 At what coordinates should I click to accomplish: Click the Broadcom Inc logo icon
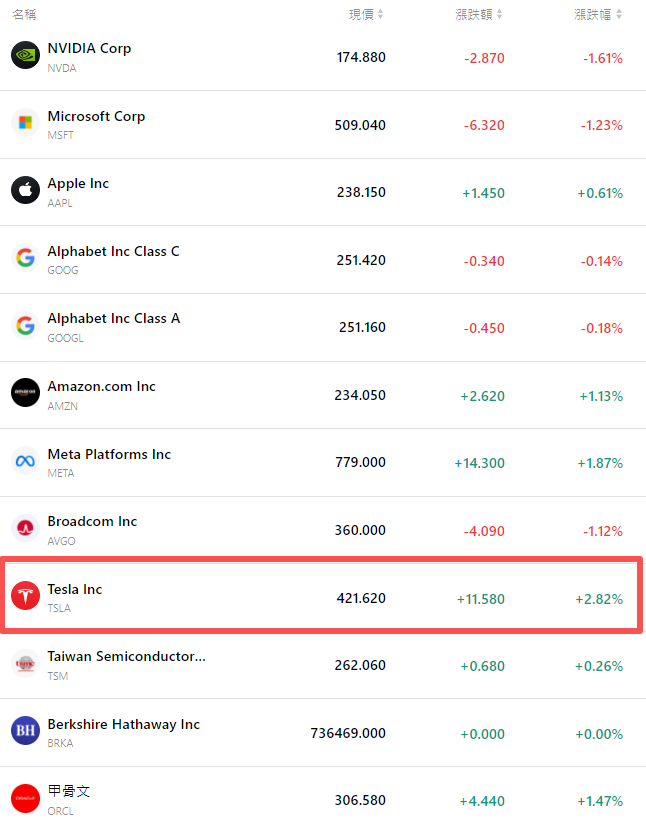coord(25,528)
